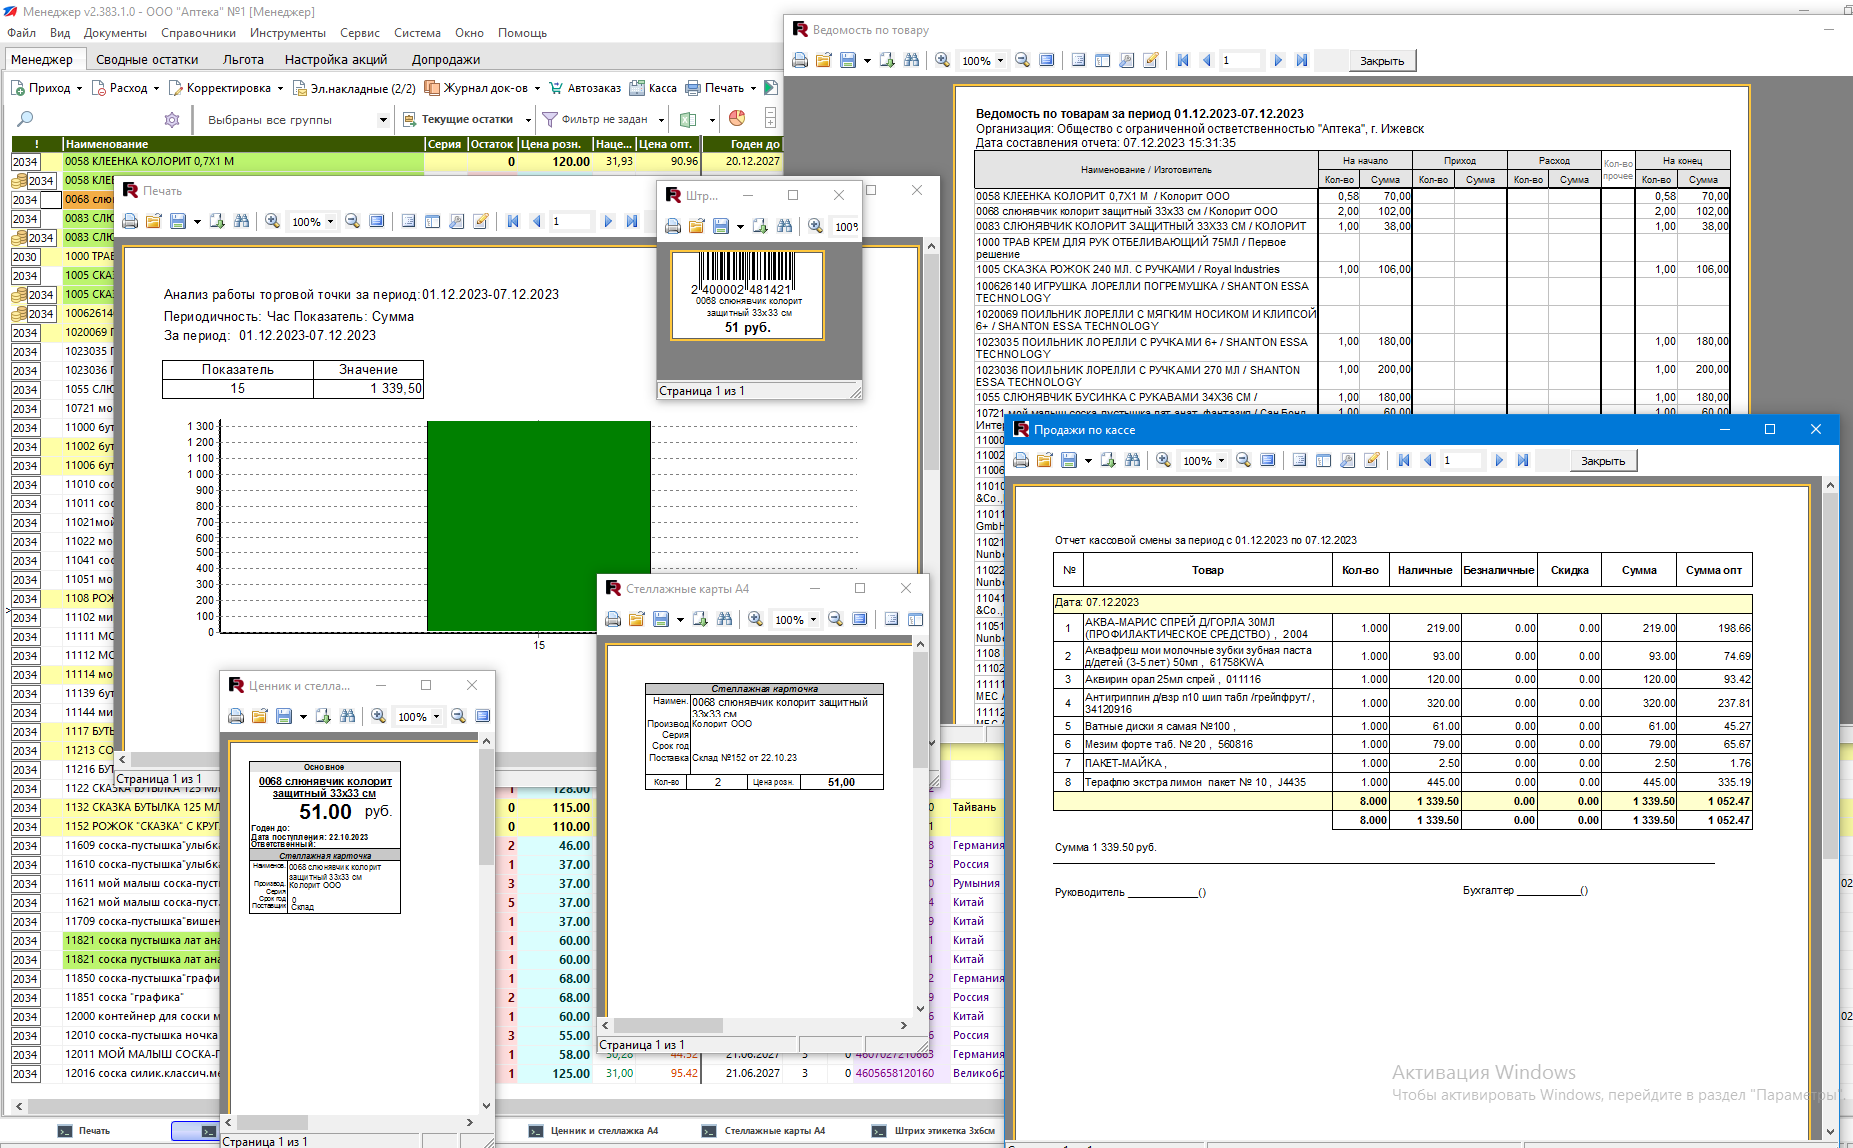Click Закрыть in 'Продажи по кассе' window
Viewport: 1853px width, 1148px height.
coord(1603,461)
